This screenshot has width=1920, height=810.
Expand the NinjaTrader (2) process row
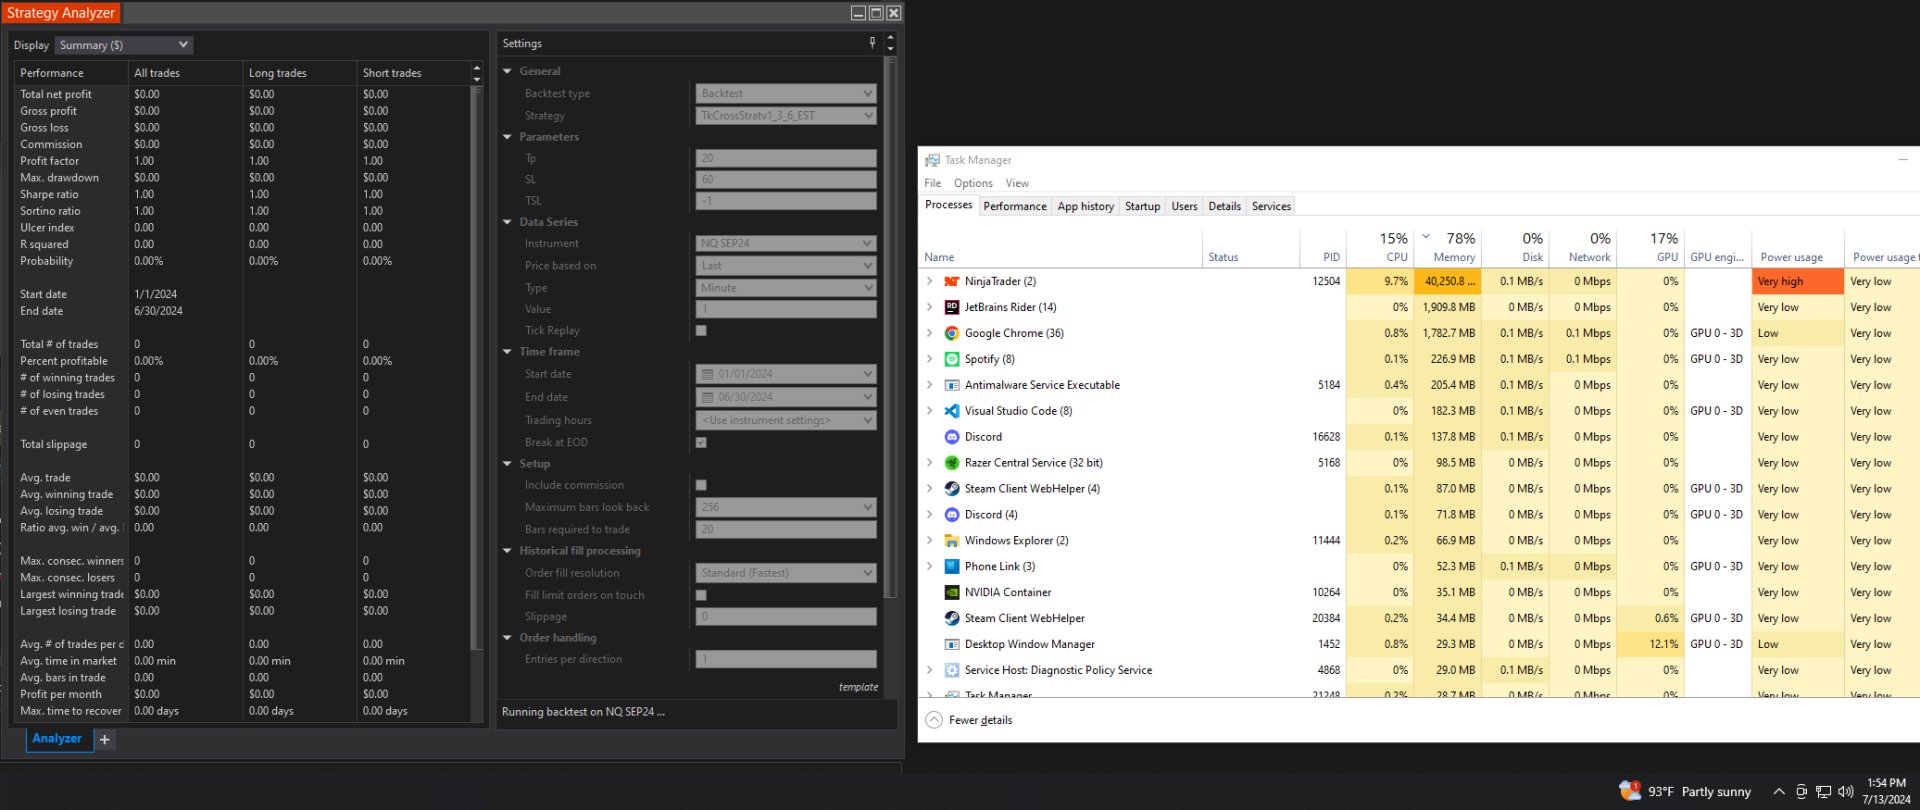click(x=930, y=282)
